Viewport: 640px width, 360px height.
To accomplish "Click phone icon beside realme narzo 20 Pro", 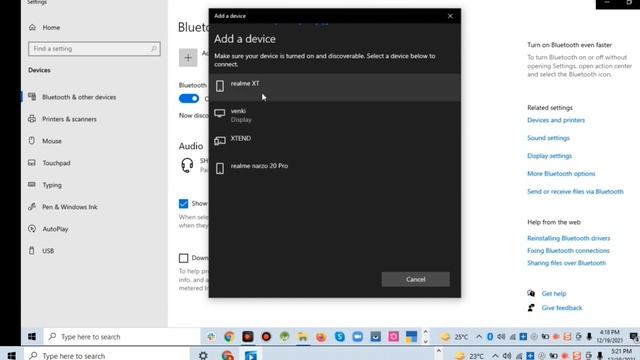I will coord(220,168).
